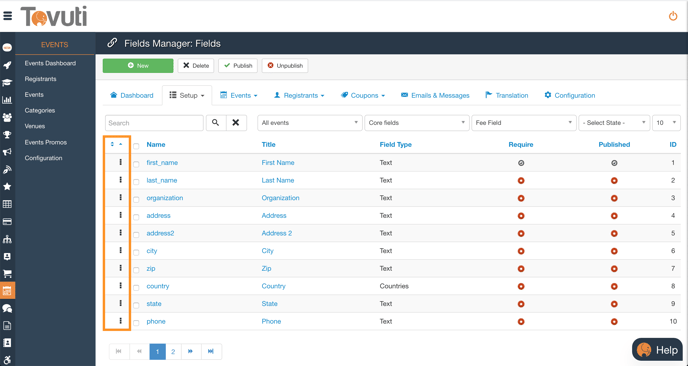
Task: Open the star sidebar icon
Action: click(x=7, y=187)
